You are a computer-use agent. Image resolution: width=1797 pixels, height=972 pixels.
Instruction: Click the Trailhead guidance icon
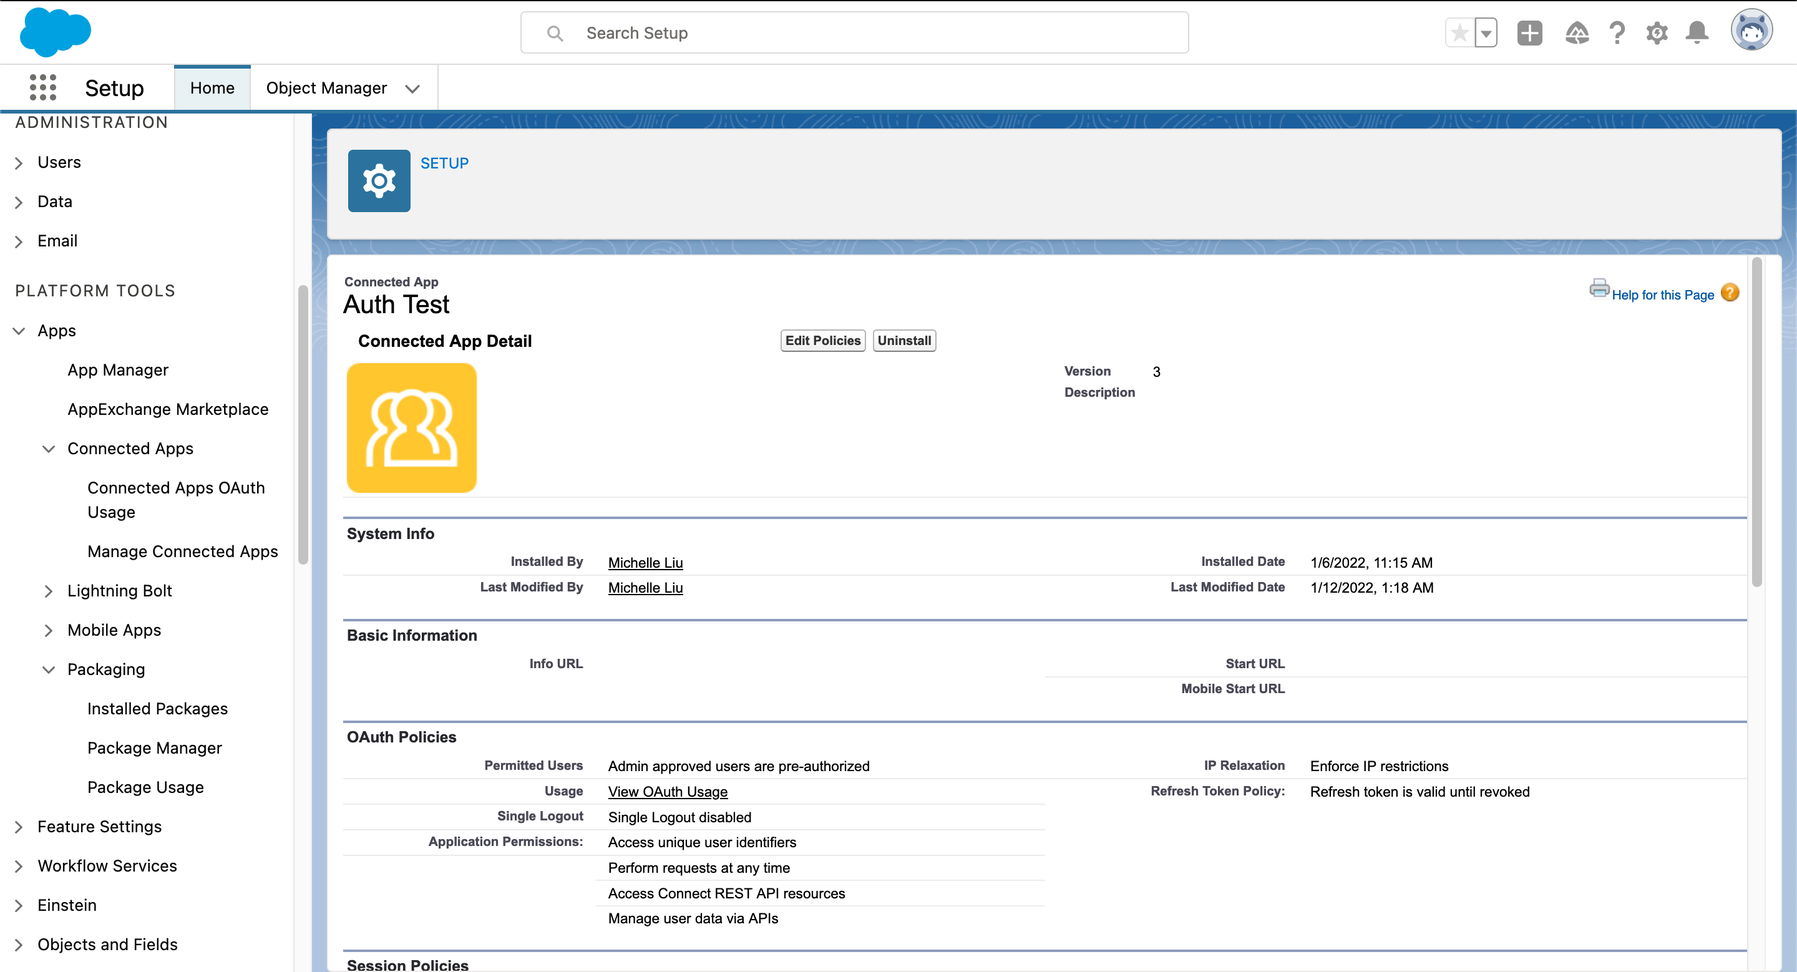pos(1577,33)
